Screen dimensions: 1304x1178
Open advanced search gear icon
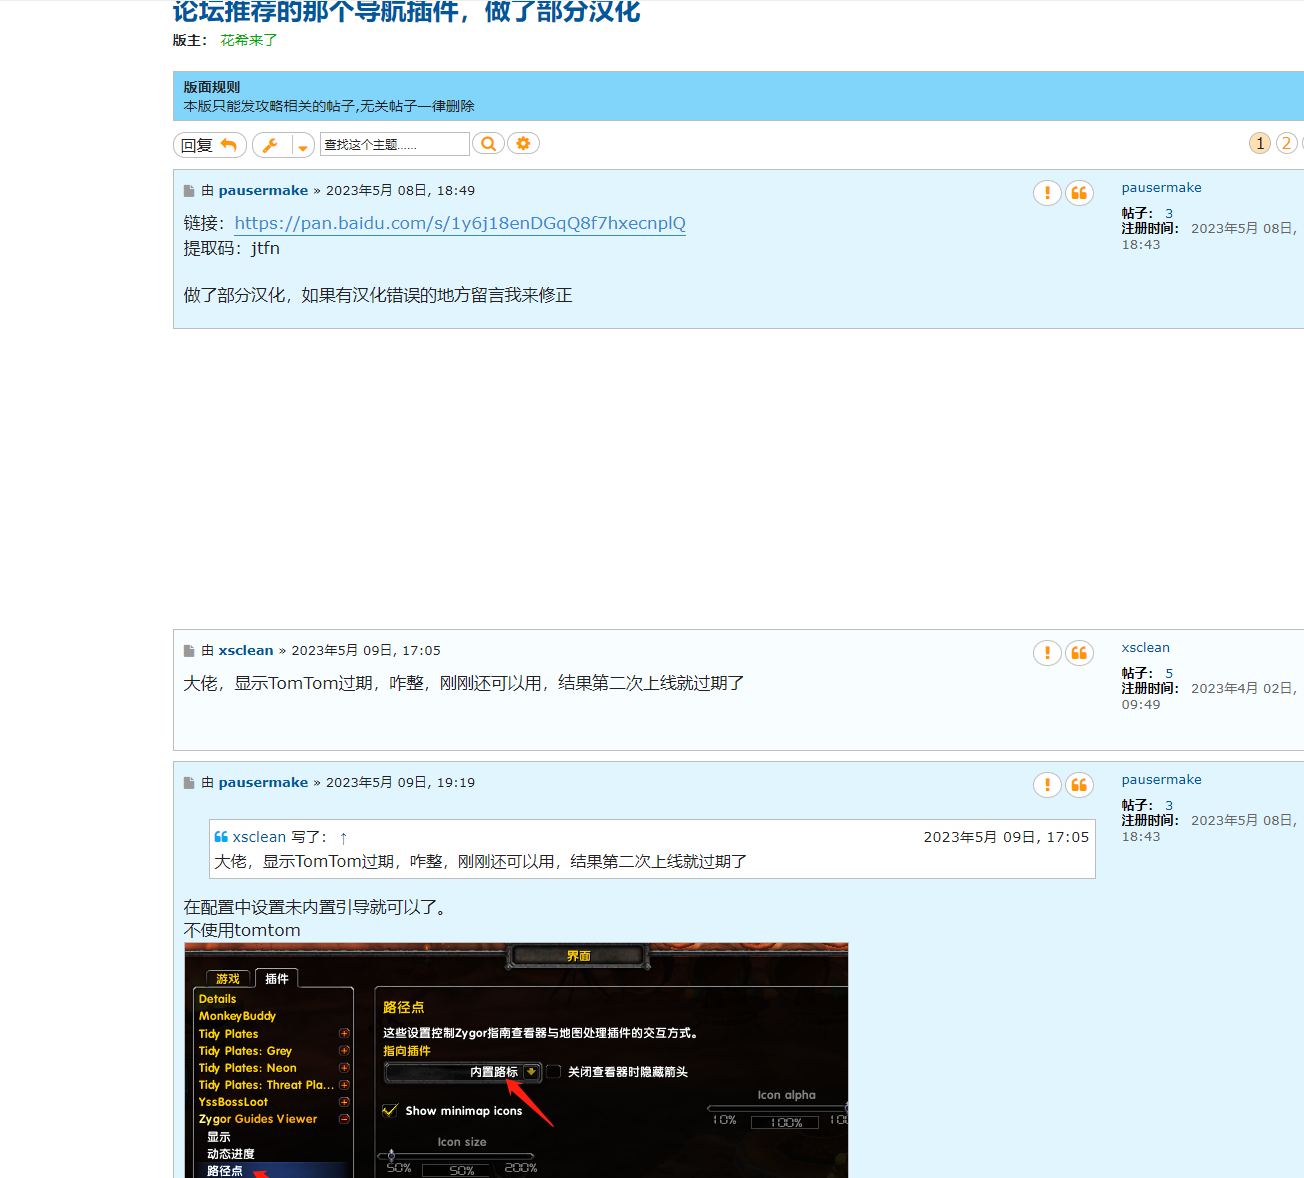click(x=523, y=144)
